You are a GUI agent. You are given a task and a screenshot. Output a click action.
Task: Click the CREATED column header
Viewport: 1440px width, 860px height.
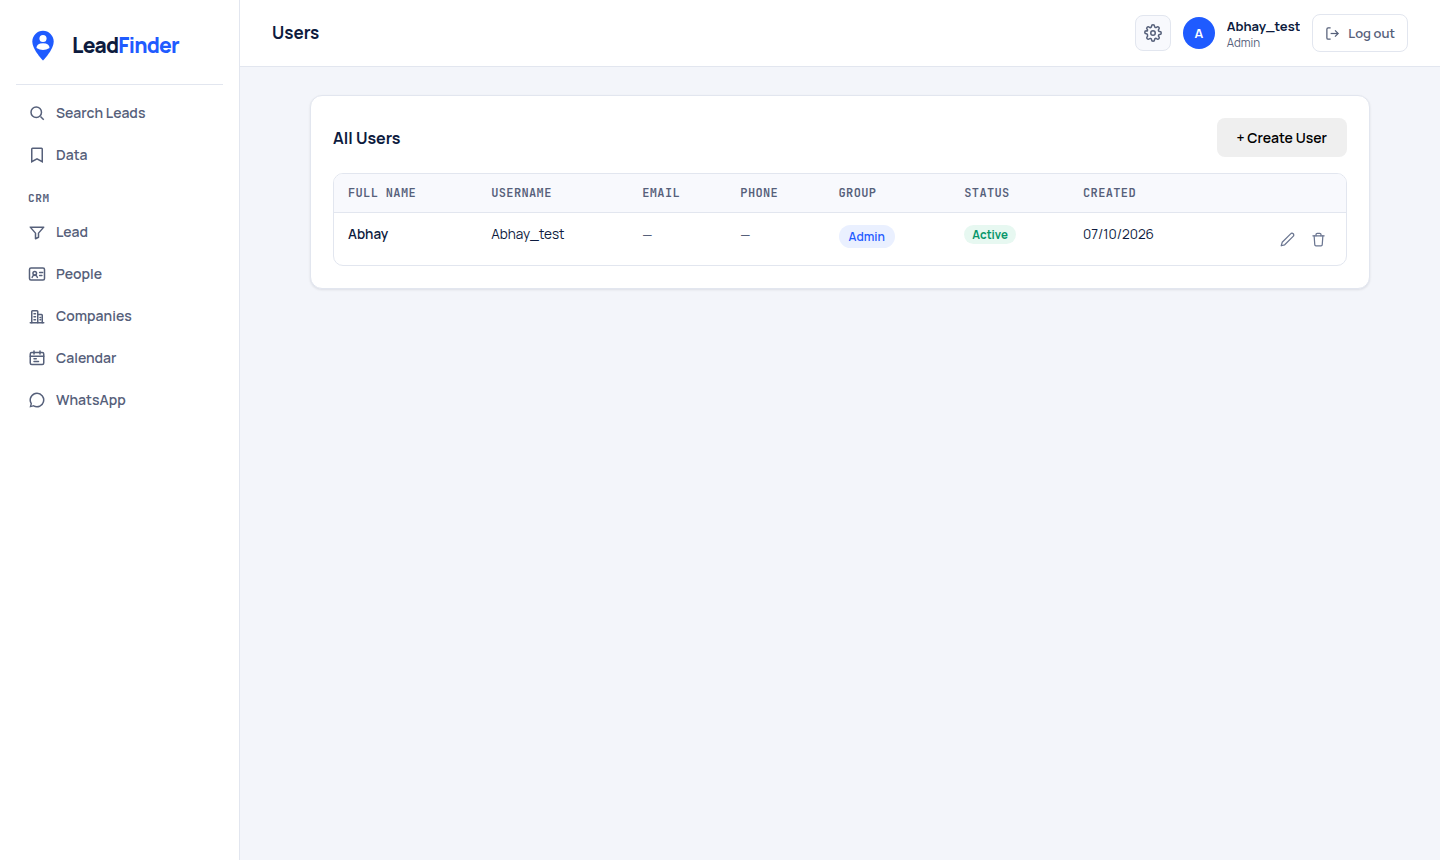click(1109, 193)
